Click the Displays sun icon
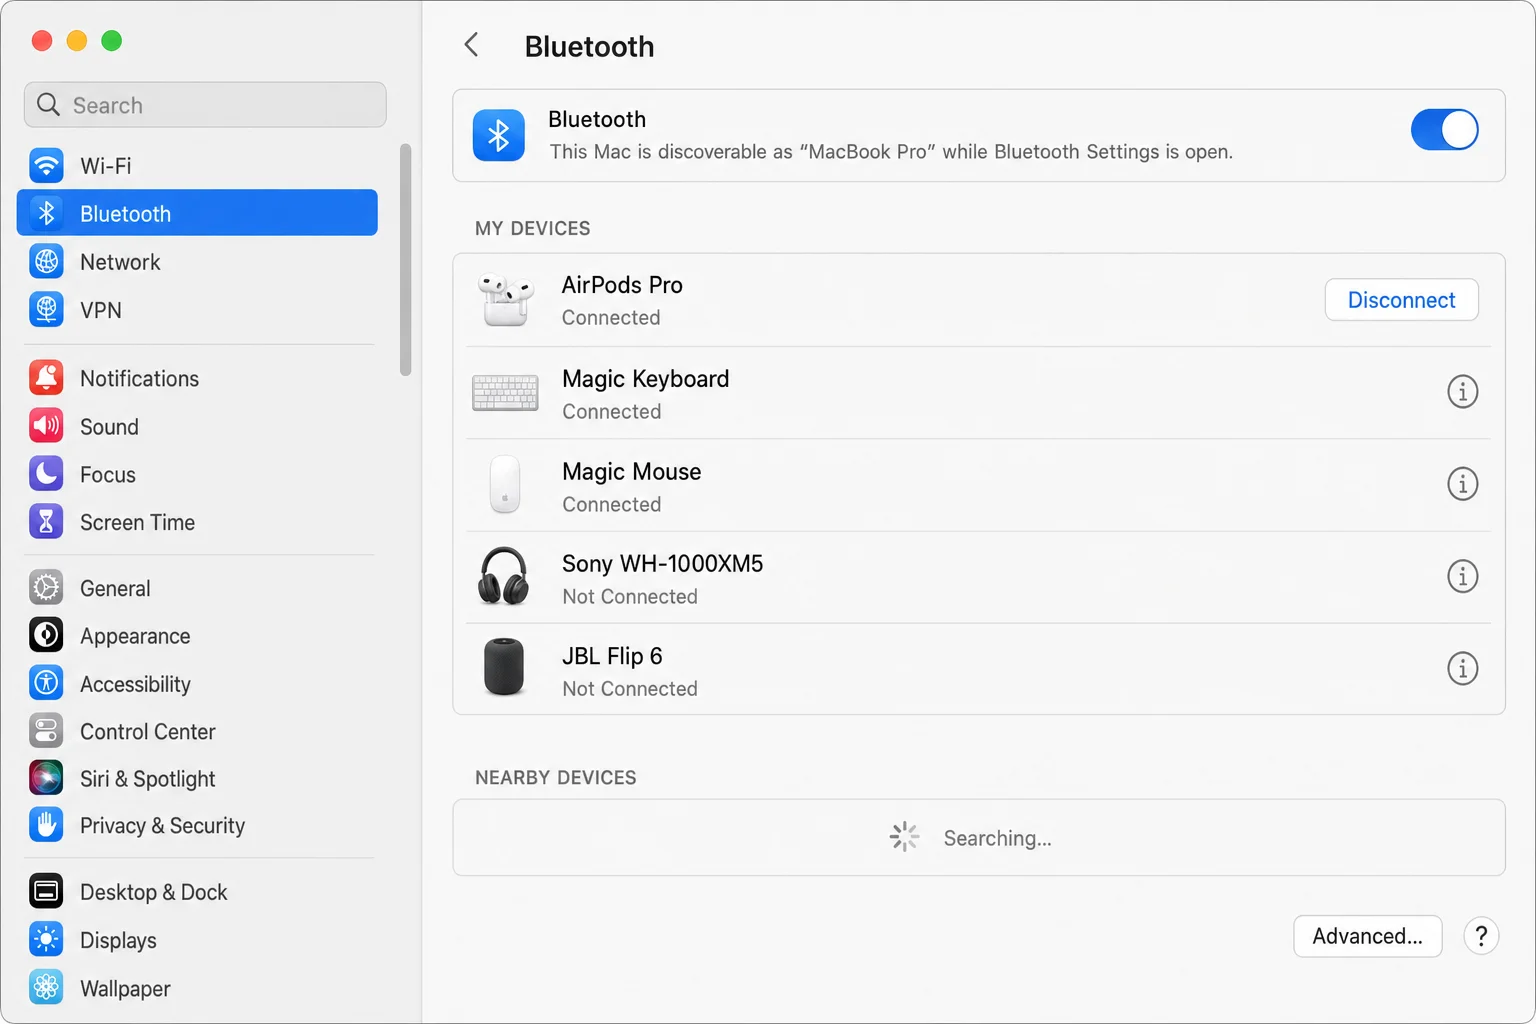 pos(46,940)
